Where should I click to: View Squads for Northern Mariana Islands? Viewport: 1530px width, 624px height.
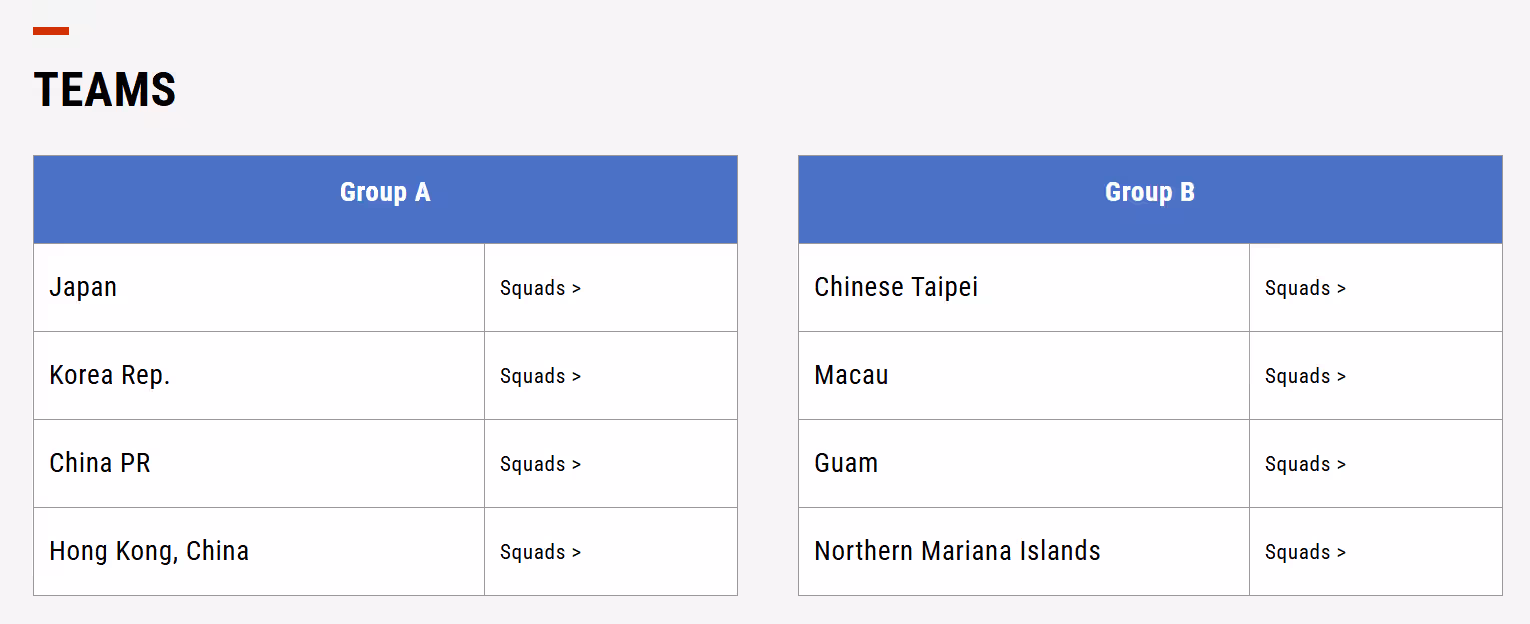point(1305,552)
